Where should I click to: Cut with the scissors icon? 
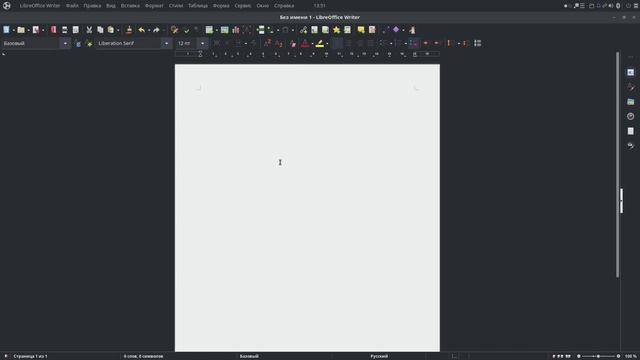[x=89, y=30]
